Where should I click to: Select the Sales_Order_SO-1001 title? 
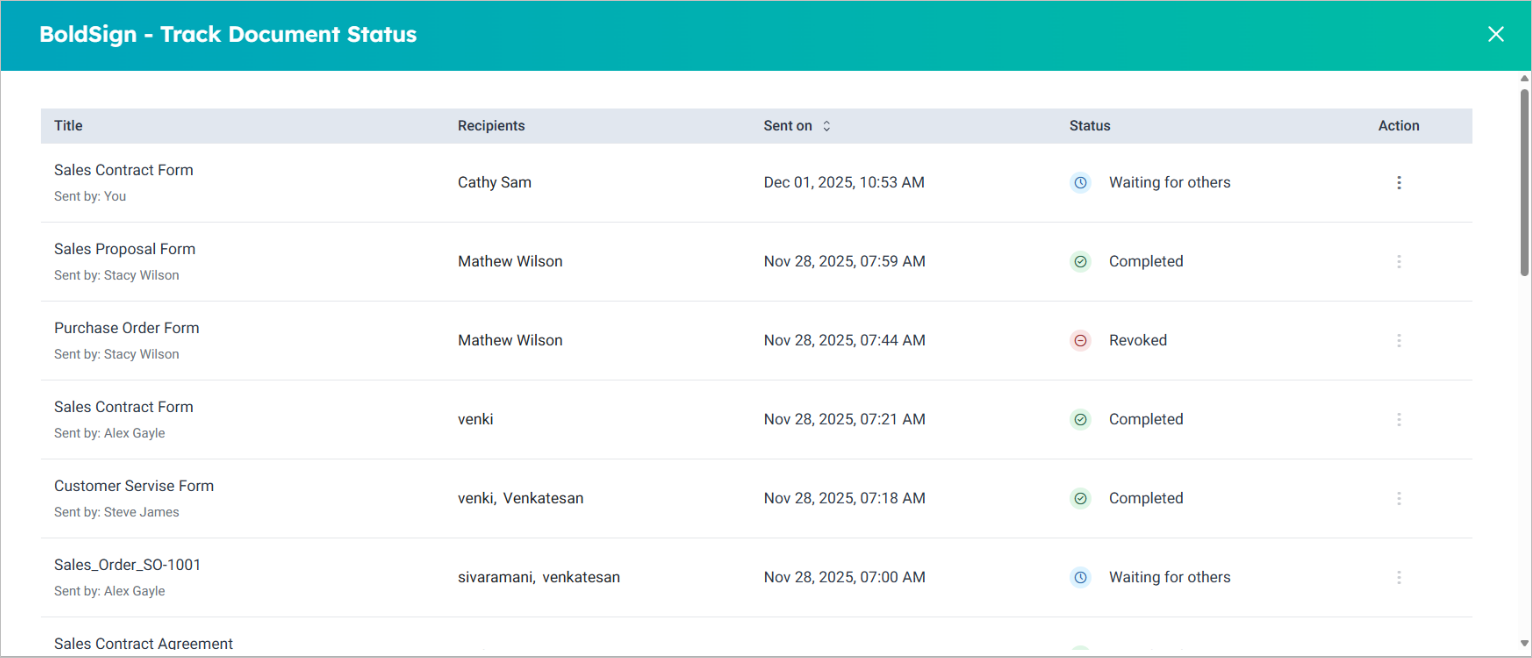128,565
